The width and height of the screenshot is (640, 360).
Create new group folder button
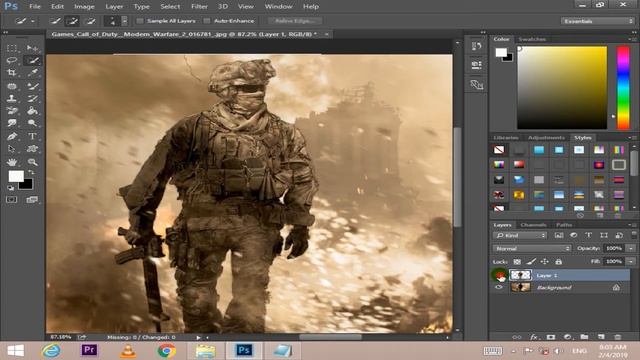tap(584, 337)
